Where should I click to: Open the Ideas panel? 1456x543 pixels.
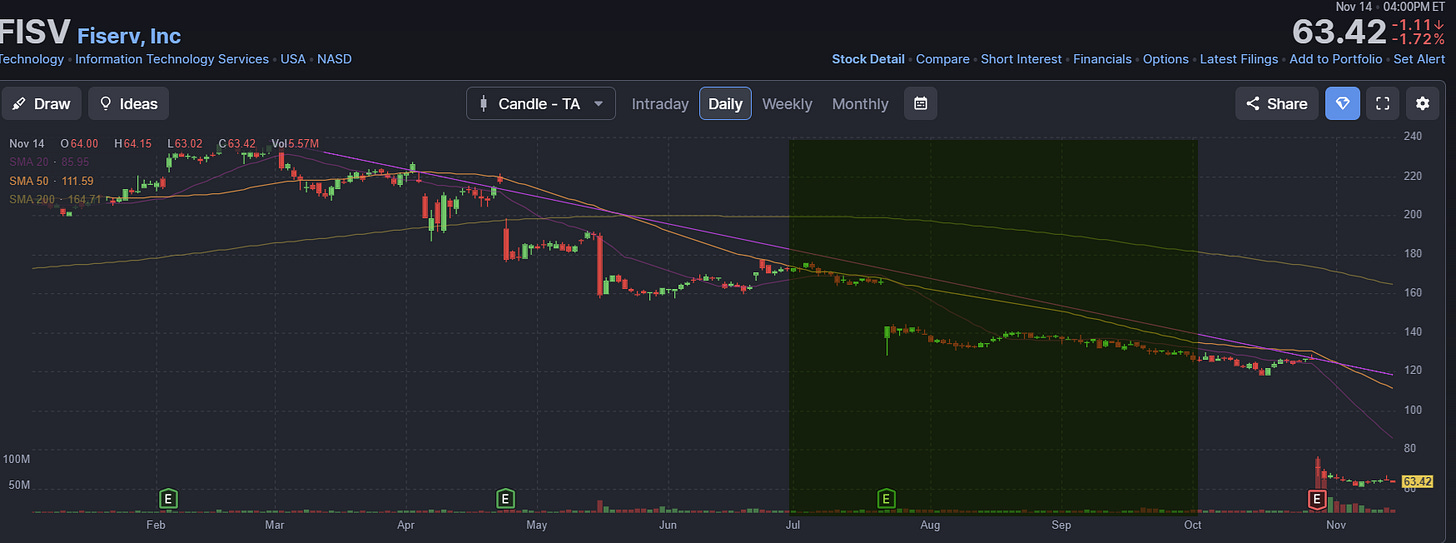[x=129, y=104]
